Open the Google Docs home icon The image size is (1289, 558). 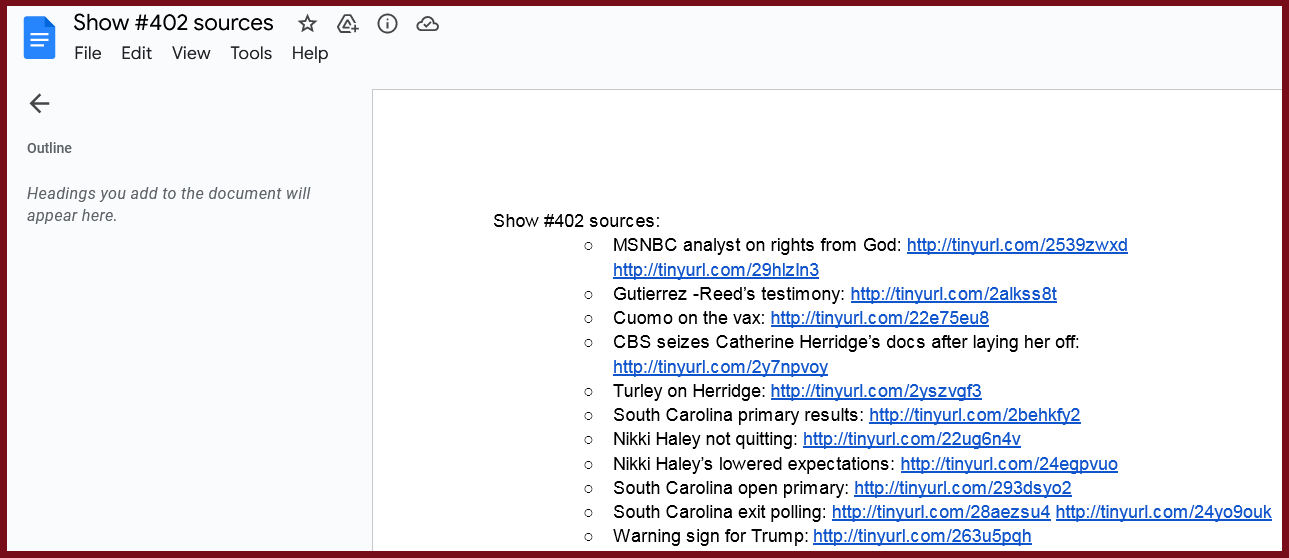(x=40, y=38)
